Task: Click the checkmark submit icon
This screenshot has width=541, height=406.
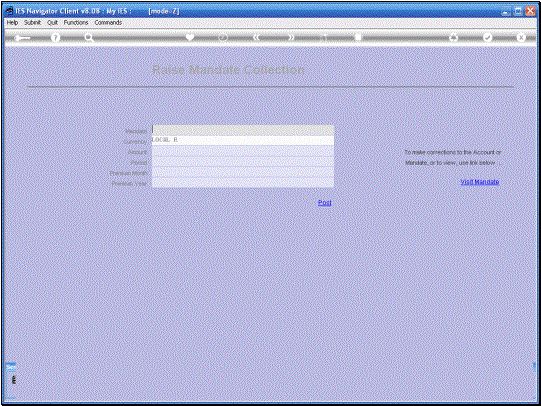Action: (487, 37)
